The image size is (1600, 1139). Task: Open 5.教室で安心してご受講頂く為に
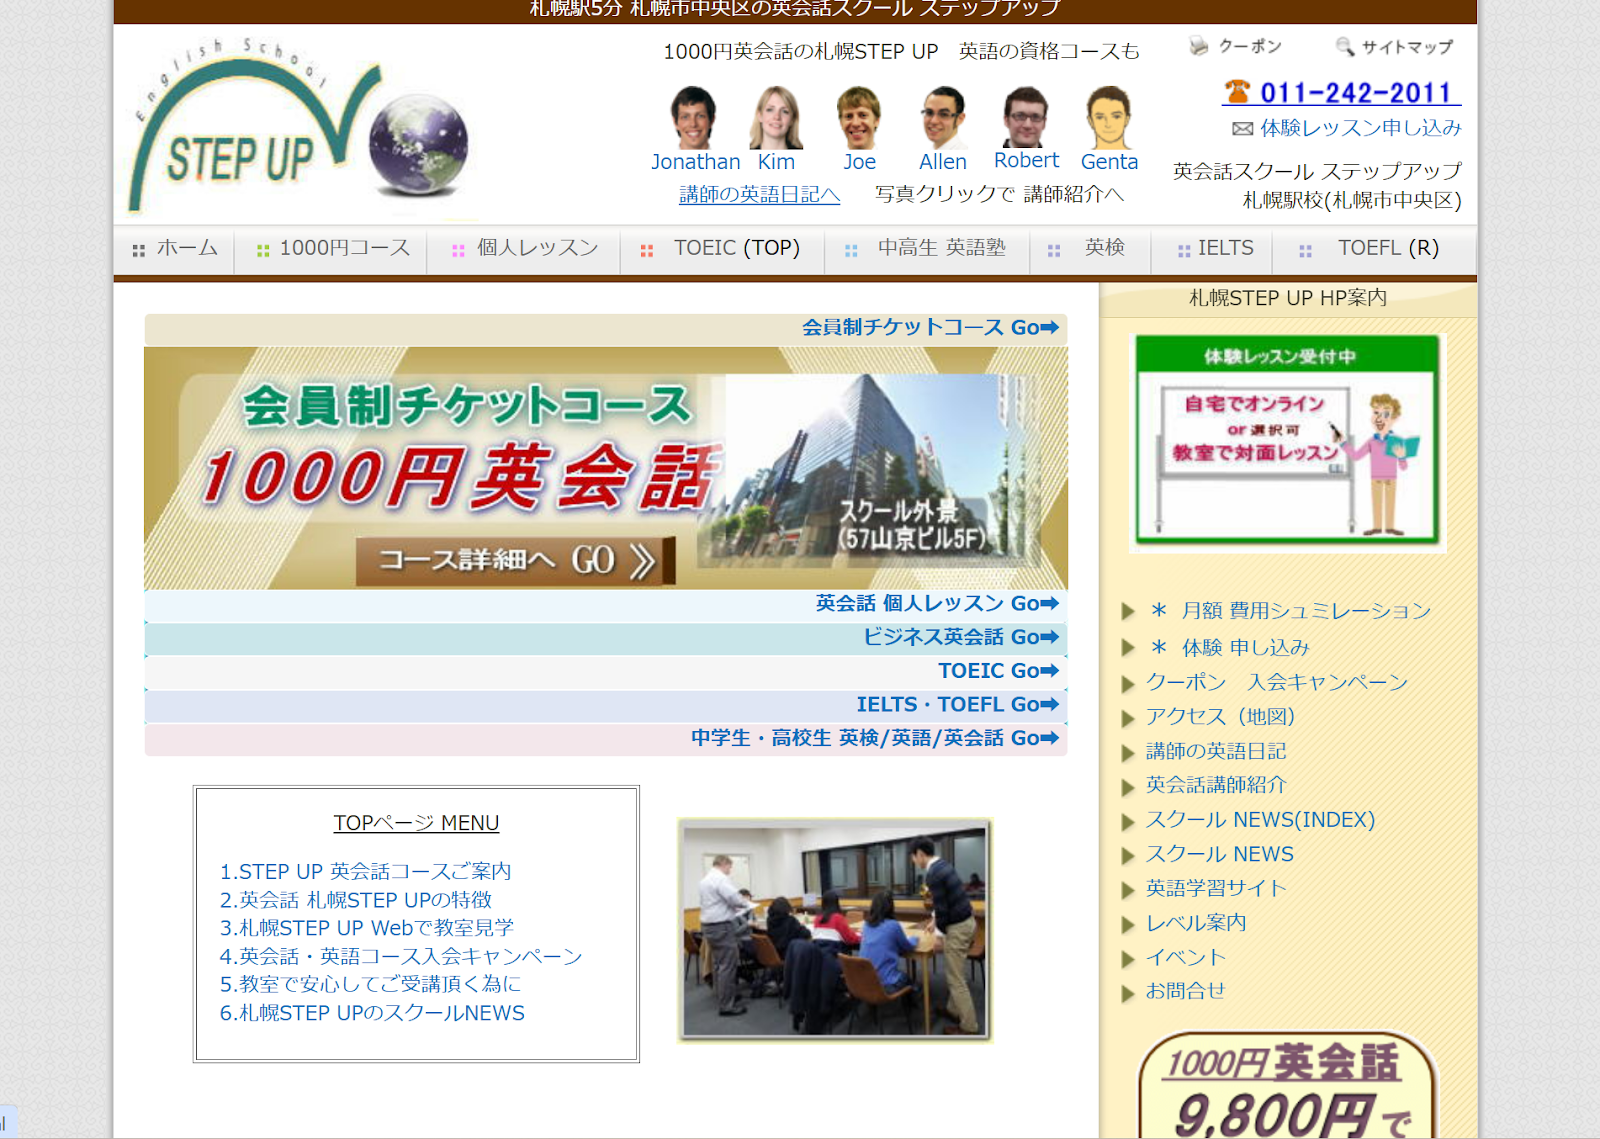[370, 985]
